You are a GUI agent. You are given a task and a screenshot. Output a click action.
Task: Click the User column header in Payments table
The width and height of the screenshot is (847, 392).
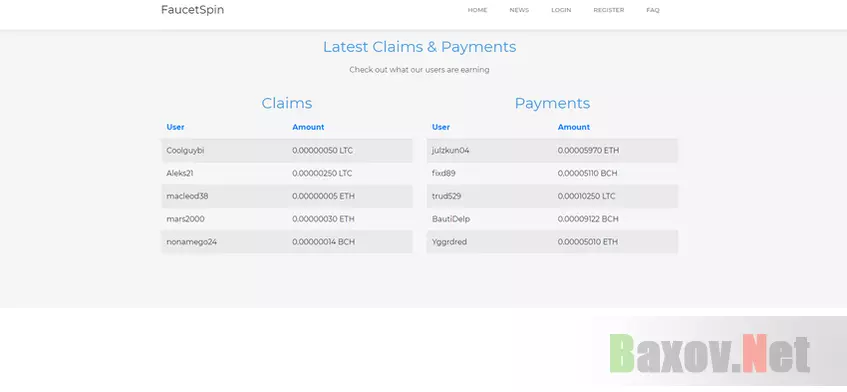441,127
